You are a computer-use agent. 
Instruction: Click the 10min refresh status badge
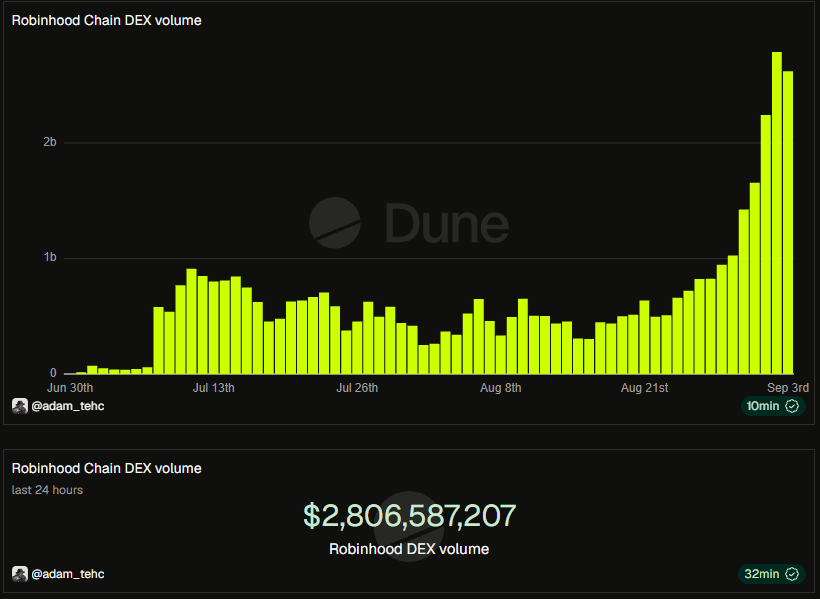click(773, 406)
